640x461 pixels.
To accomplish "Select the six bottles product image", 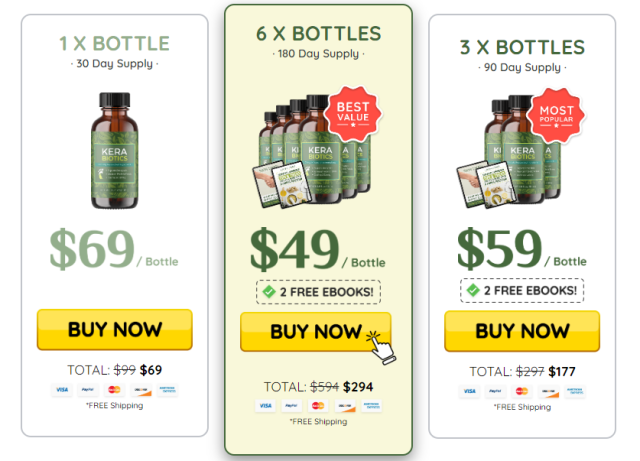I will click(312, 151).
